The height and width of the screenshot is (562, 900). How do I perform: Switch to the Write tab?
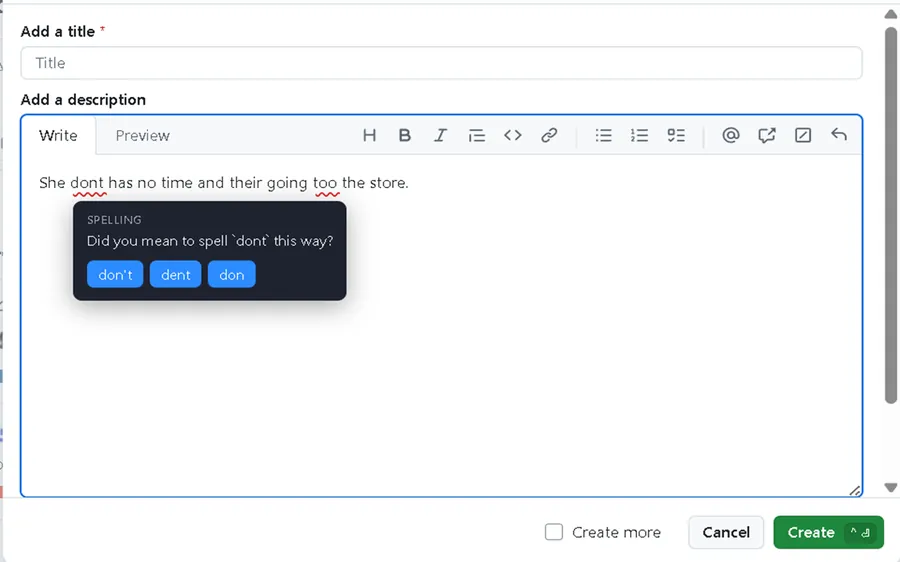[x=58, y=135]
